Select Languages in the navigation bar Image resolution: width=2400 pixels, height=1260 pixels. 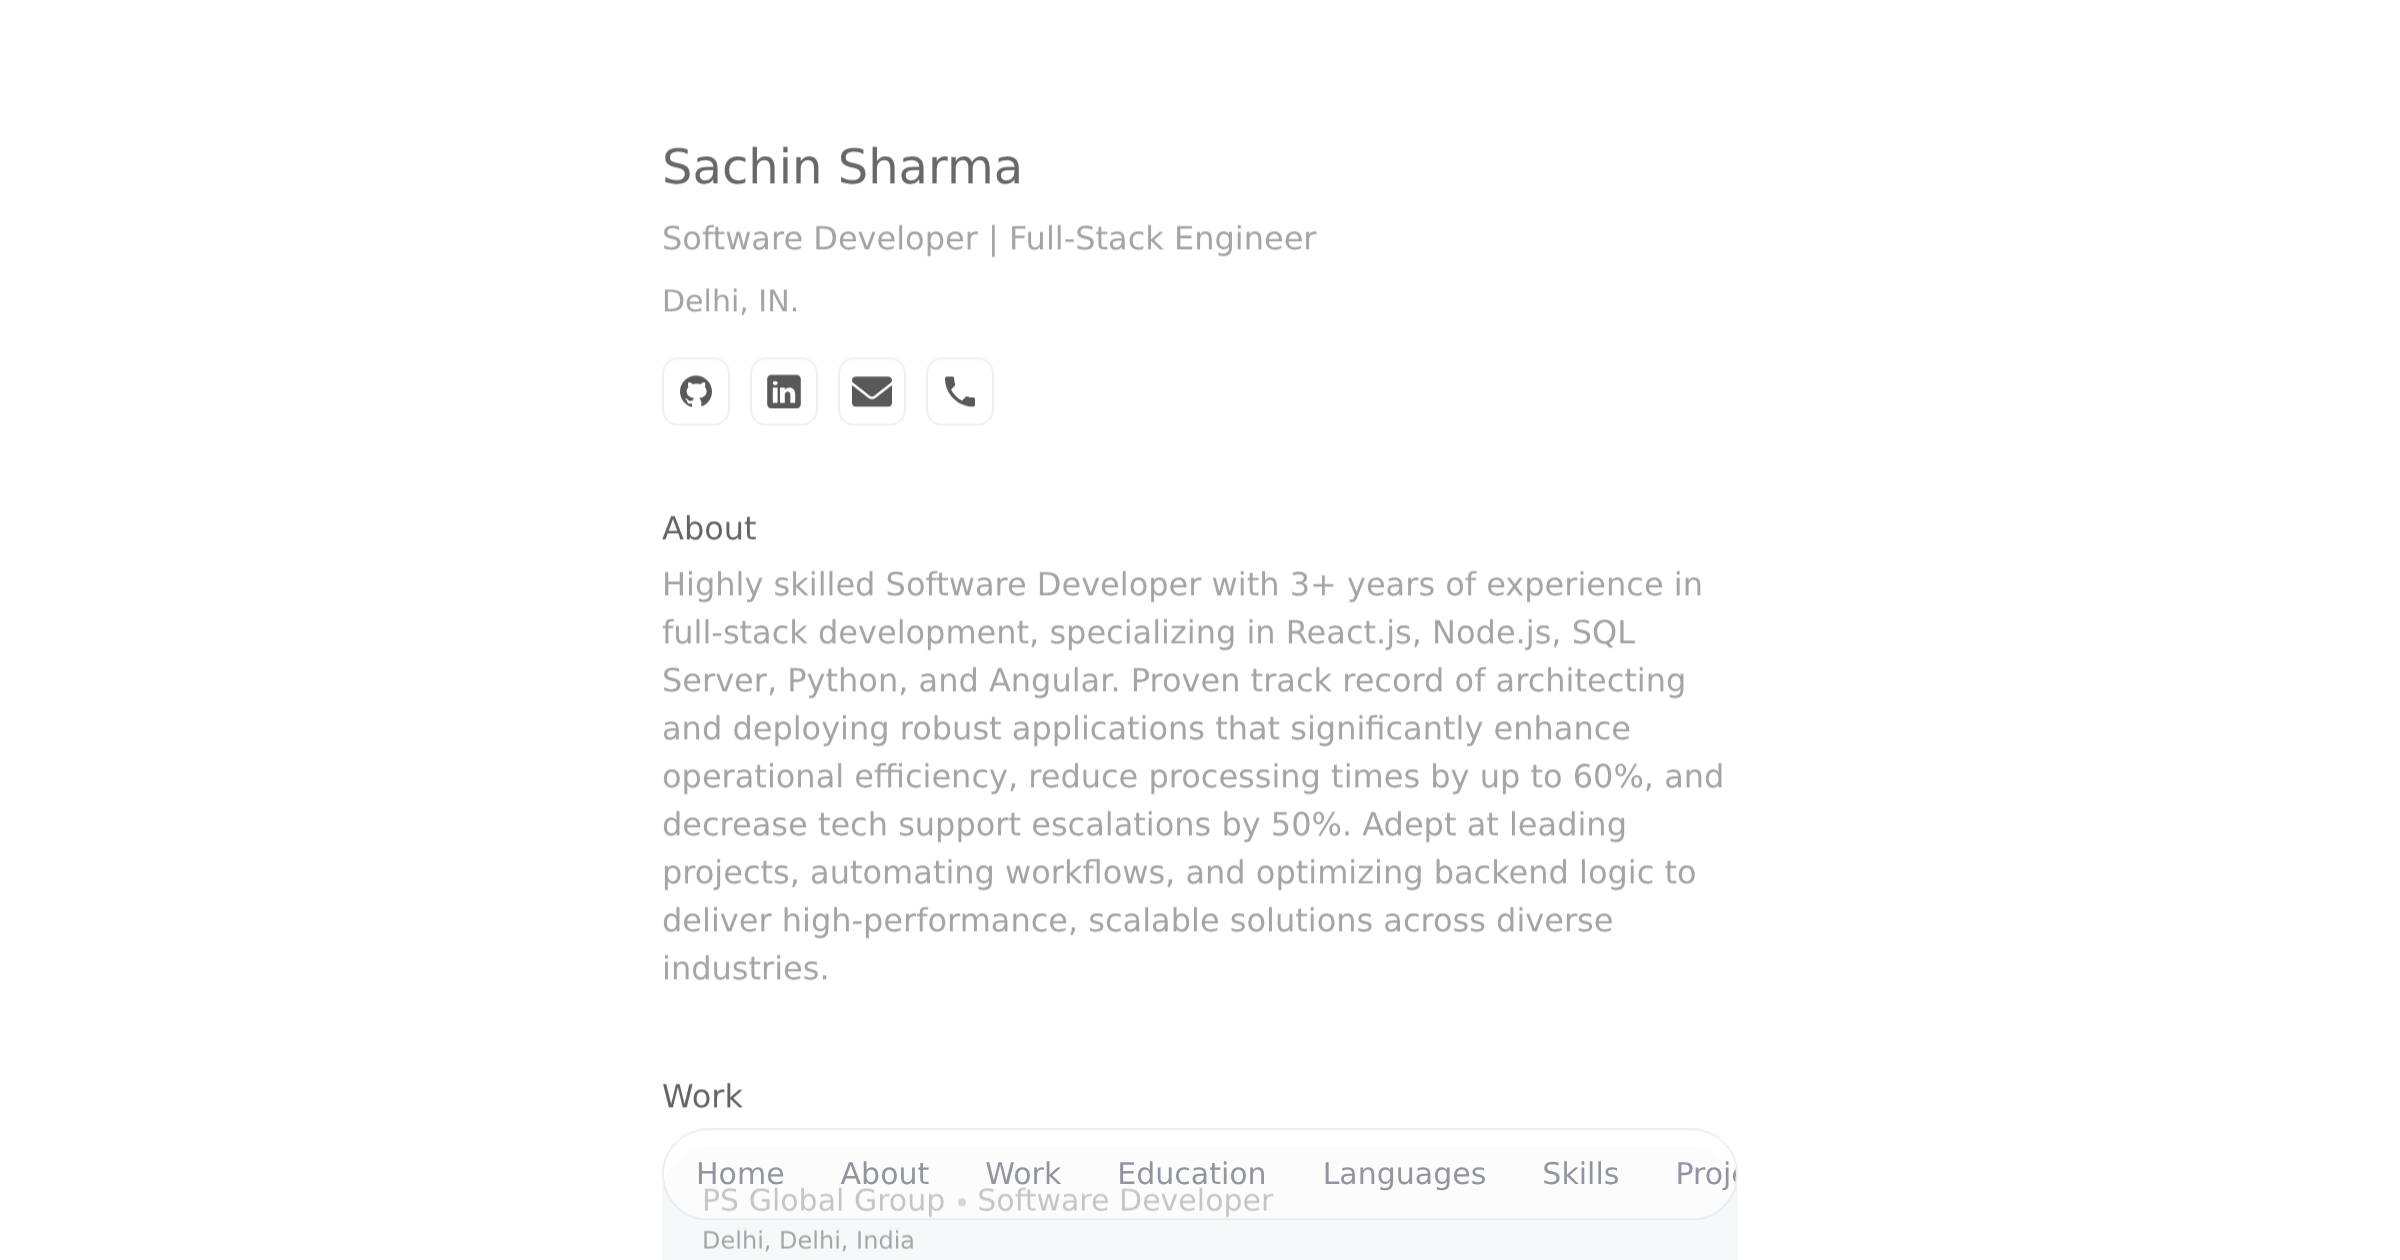[x=1404, y=1173]
